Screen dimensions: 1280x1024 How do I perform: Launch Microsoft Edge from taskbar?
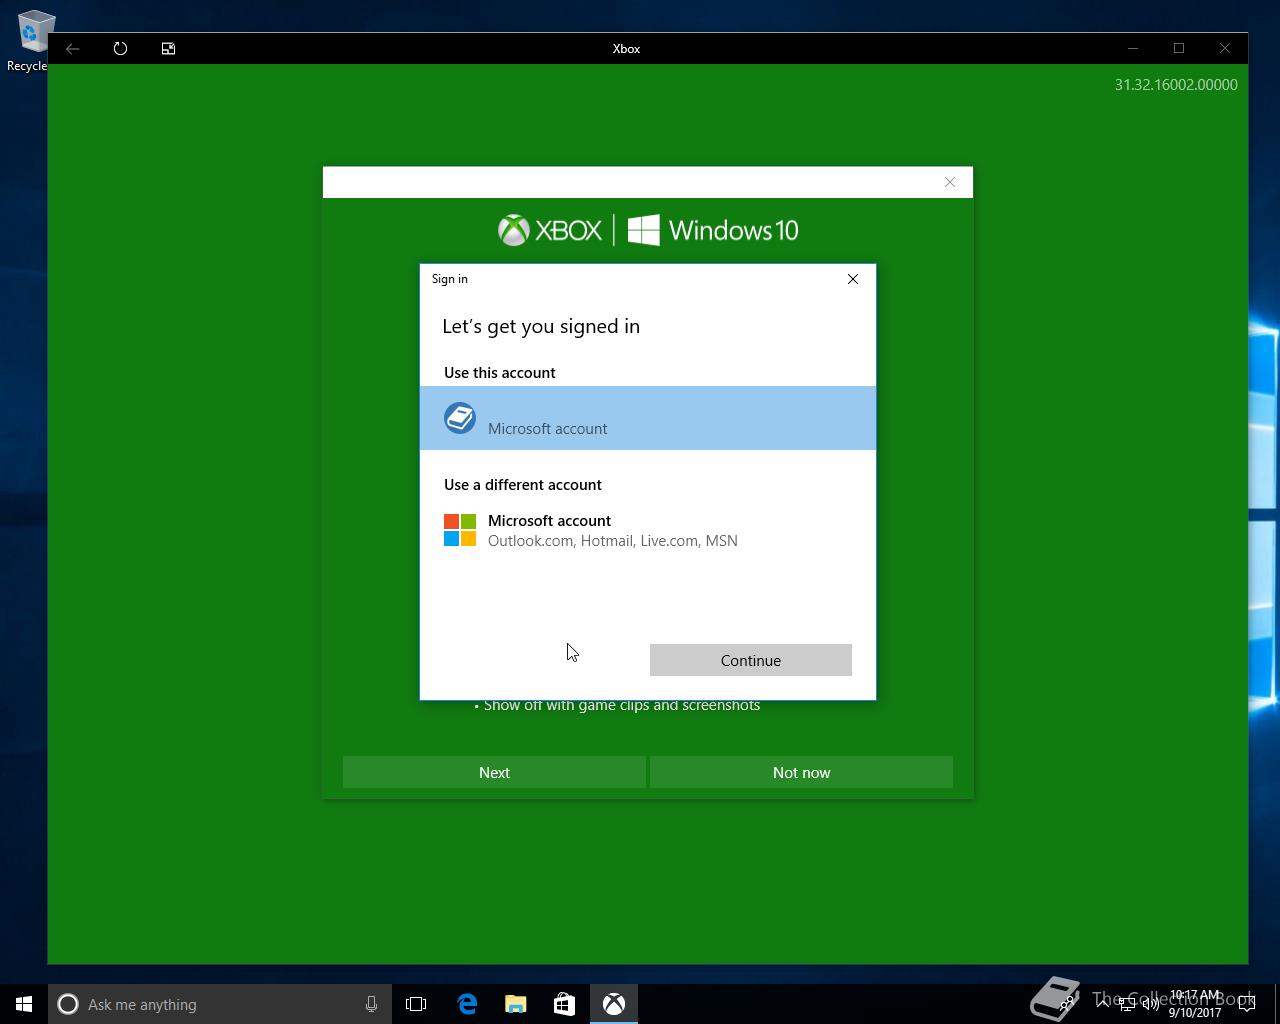point(467,1004)
